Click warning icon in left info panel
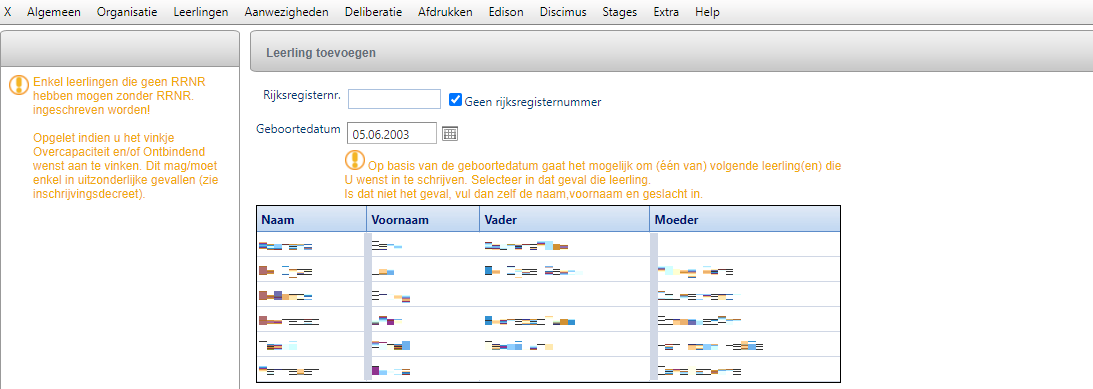The width and height of the screenshot is (1093, 389). tap(19, 85)
